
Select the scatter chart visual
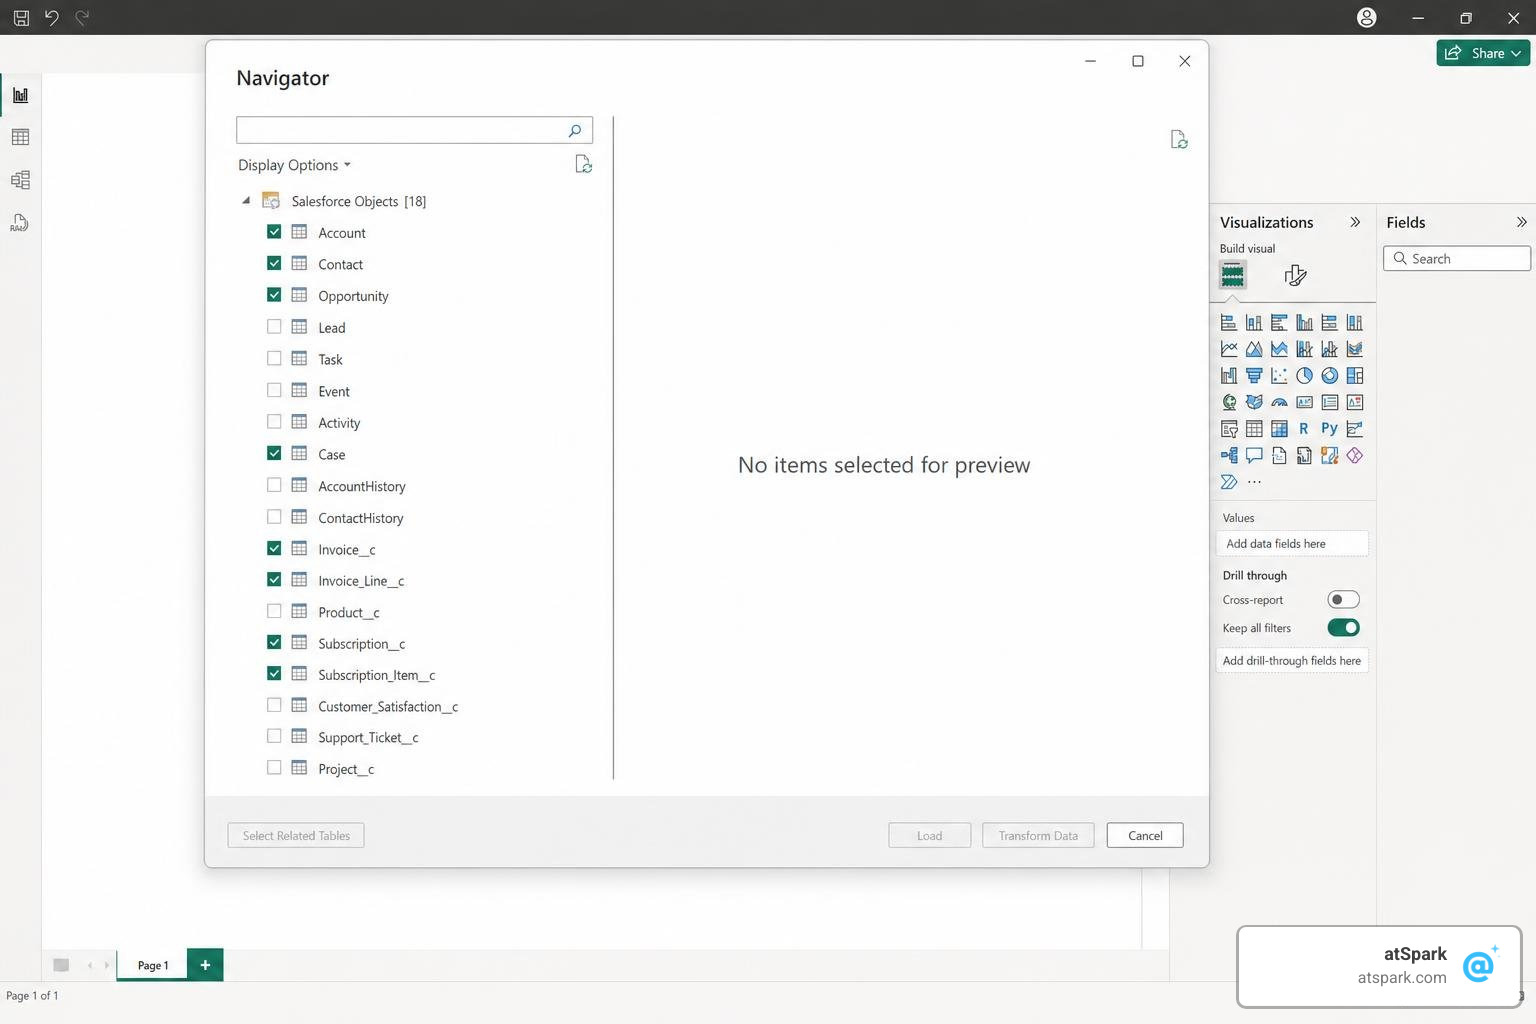(1279, 376)
